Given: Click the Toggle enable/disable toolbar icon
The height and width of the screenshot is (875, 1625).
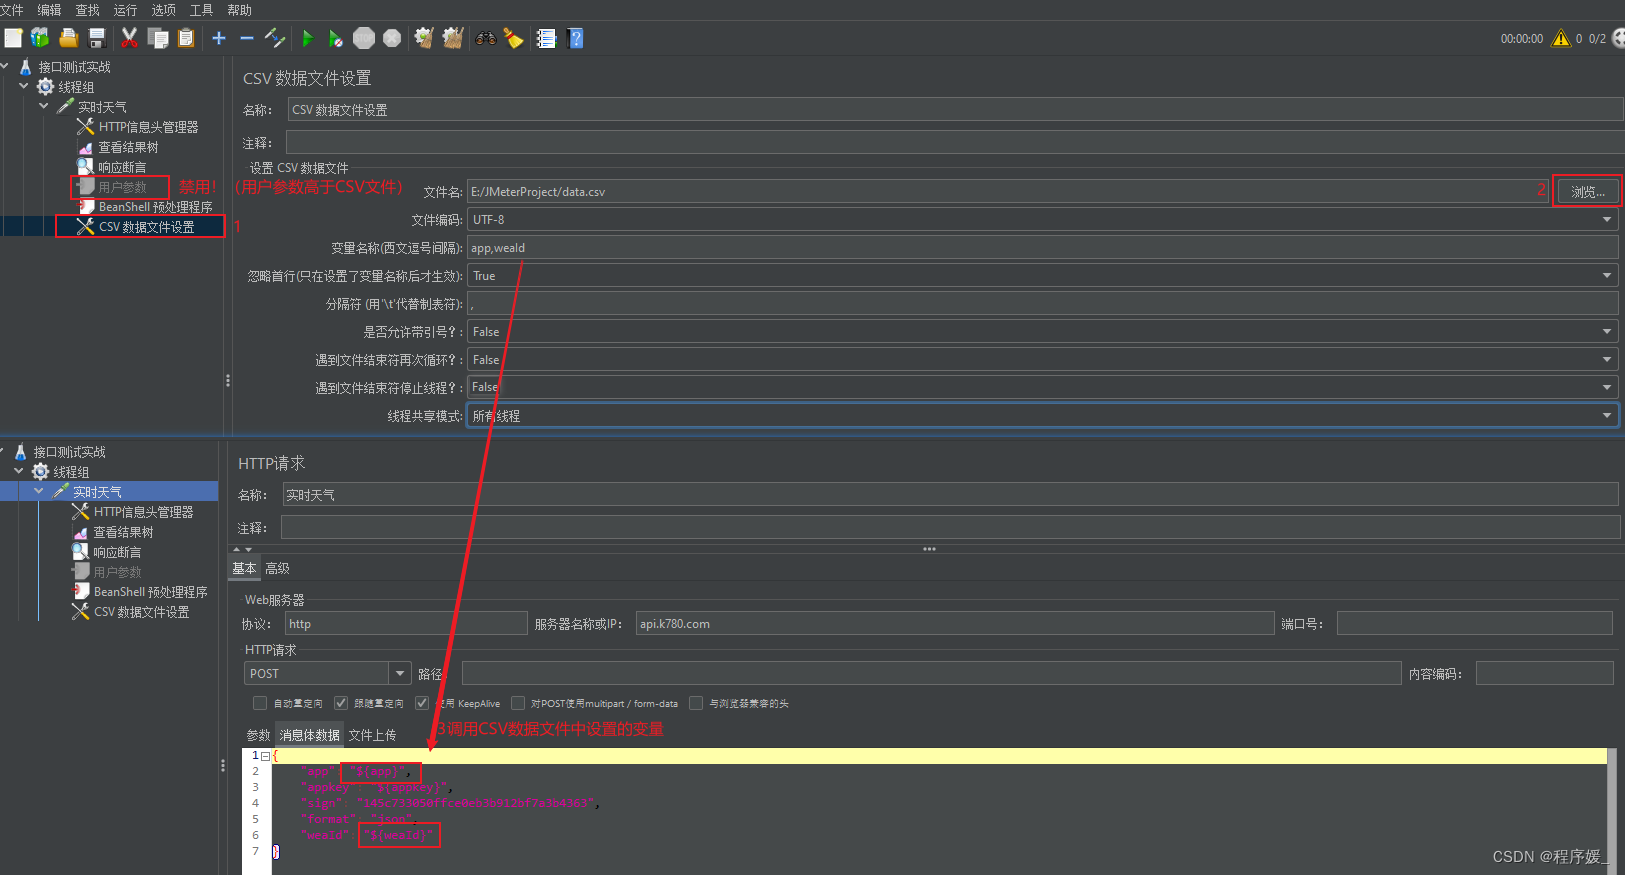Looking at the screenshot, I should pos(275,38).
